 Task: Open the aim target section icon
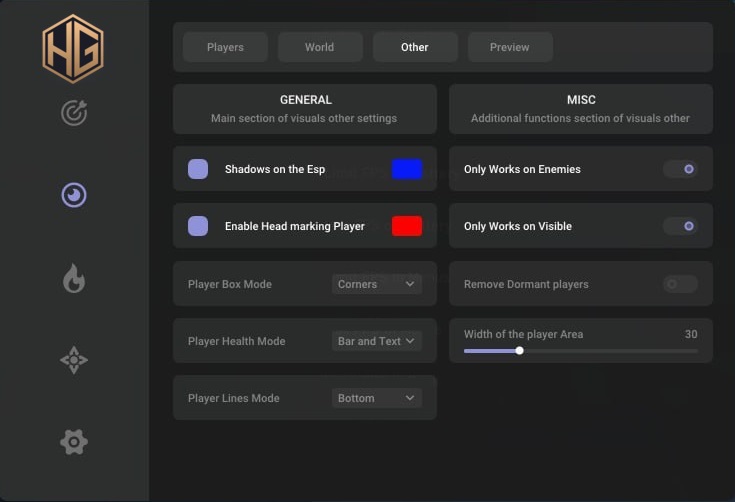pyautogui.click(x=74, y=113)
